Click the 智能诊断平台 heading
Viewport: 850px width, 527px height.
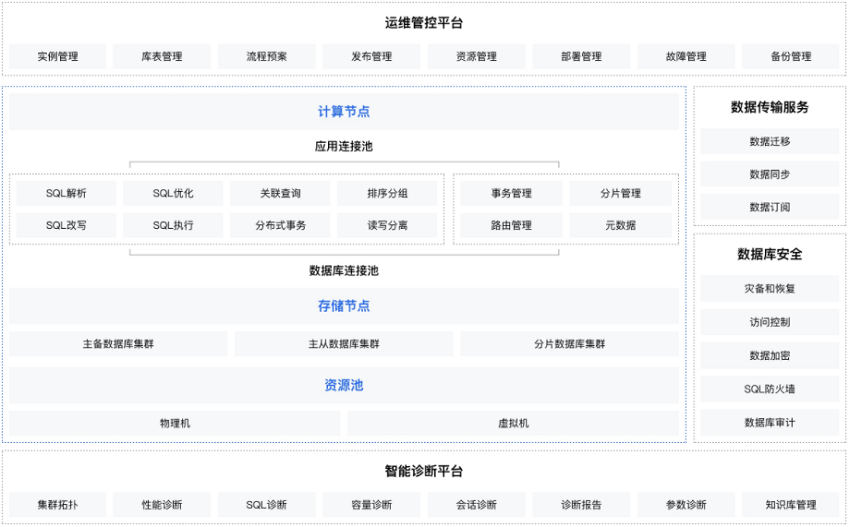tap(424, 471)
